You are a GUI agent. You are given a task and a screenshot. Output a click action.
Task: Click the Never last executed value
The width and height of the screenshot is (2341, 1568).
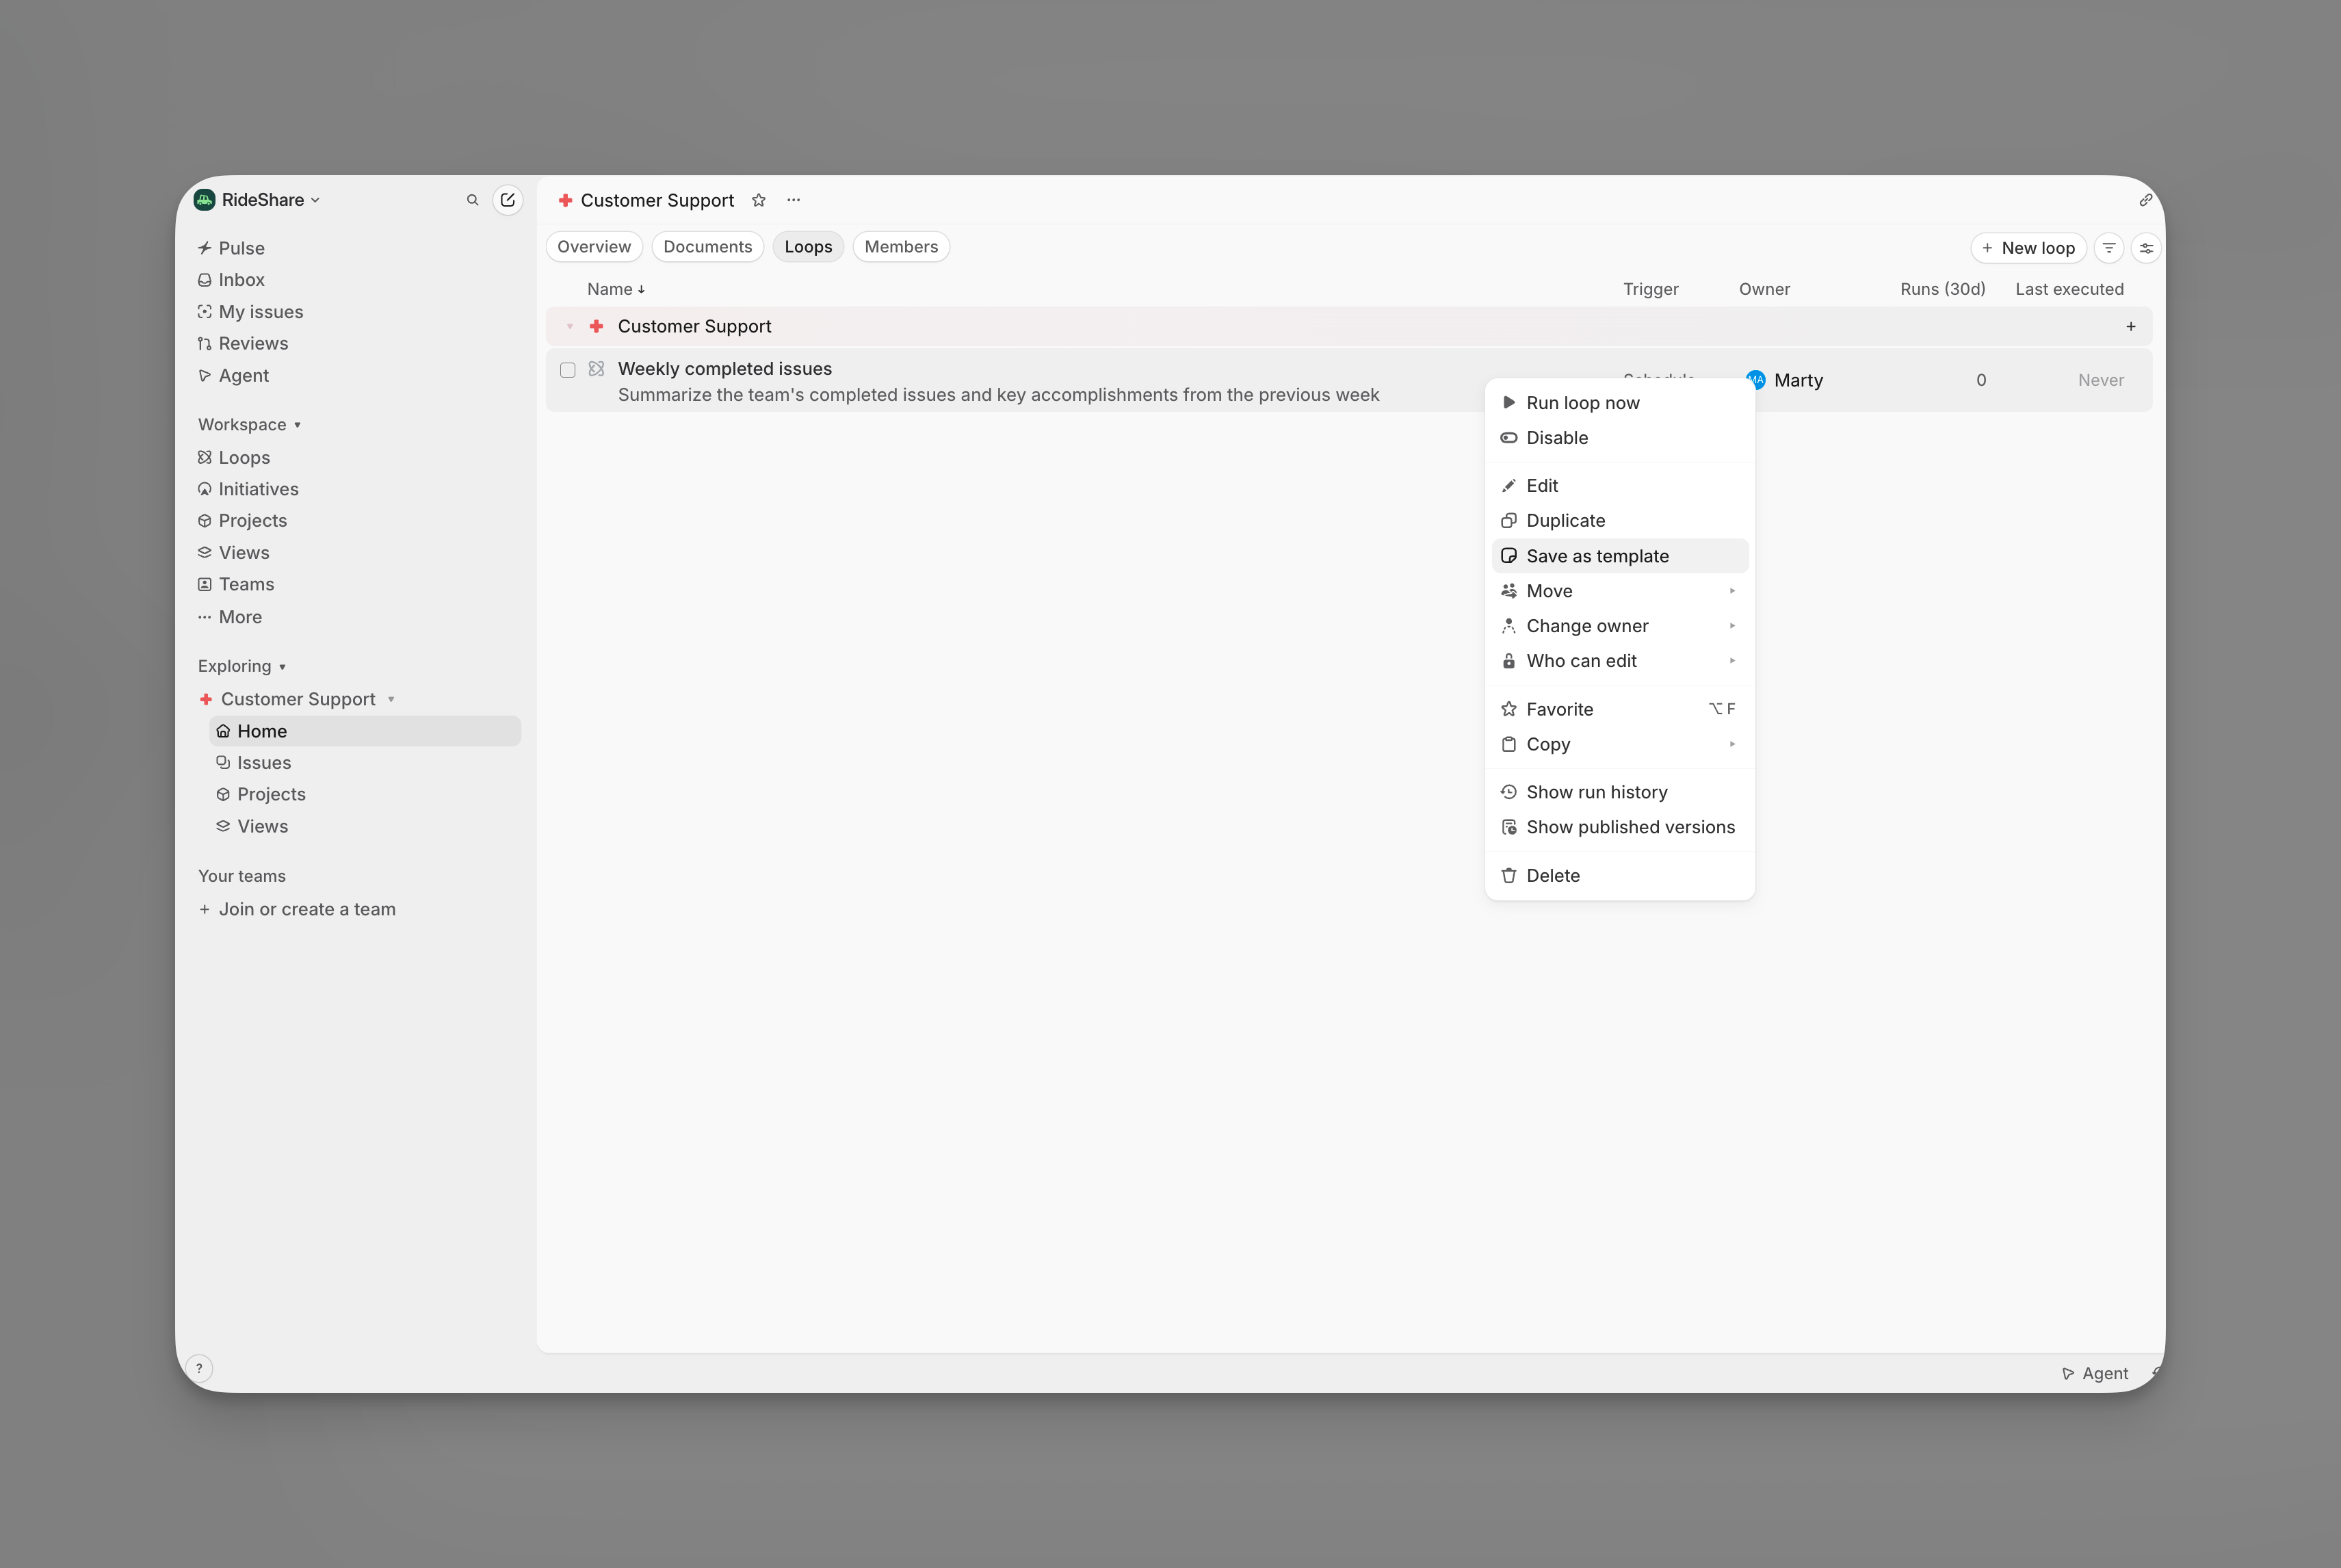(x=2100, y=380)
